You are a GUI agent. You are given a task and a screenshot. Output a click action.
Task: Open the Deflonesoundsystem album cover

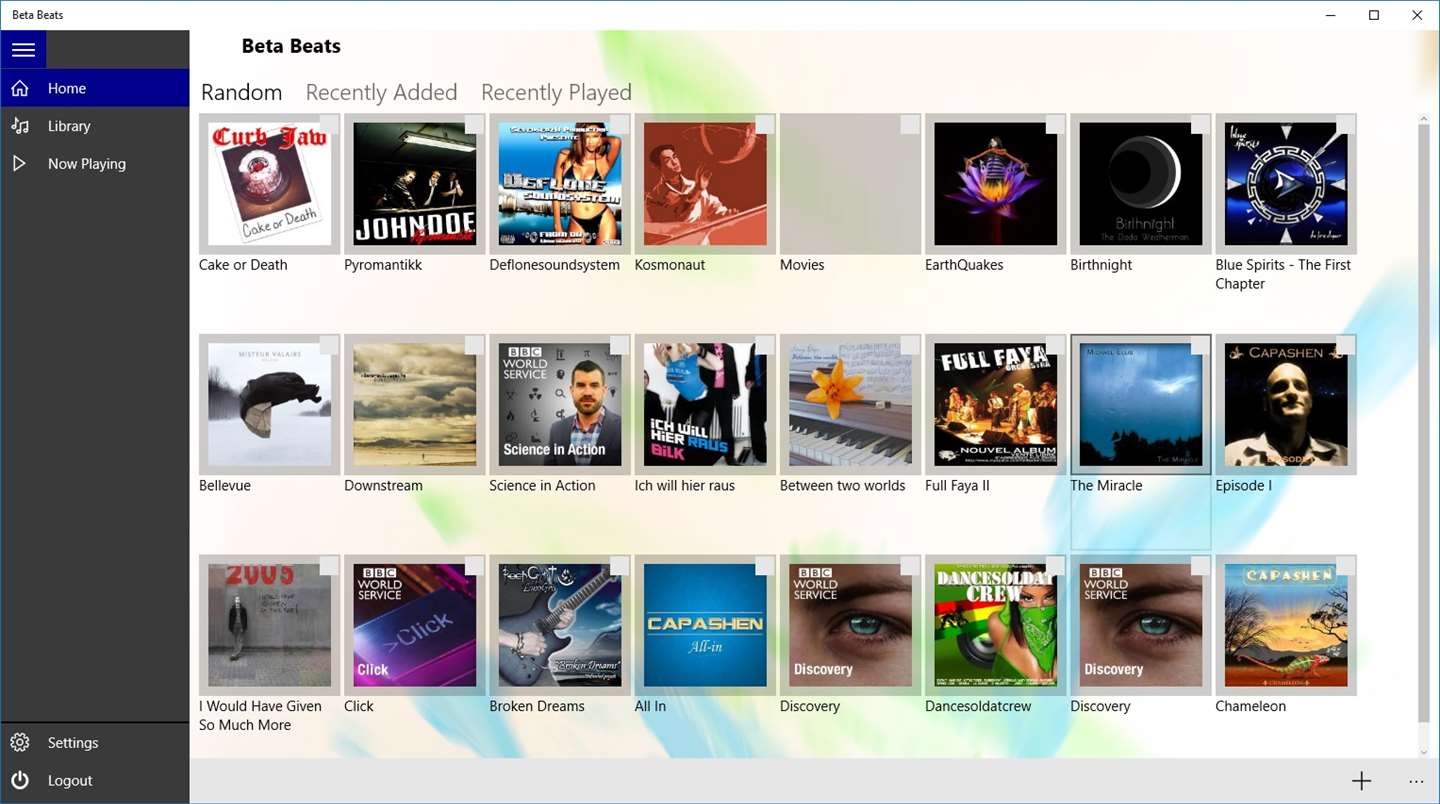click(x=560, y=184)
